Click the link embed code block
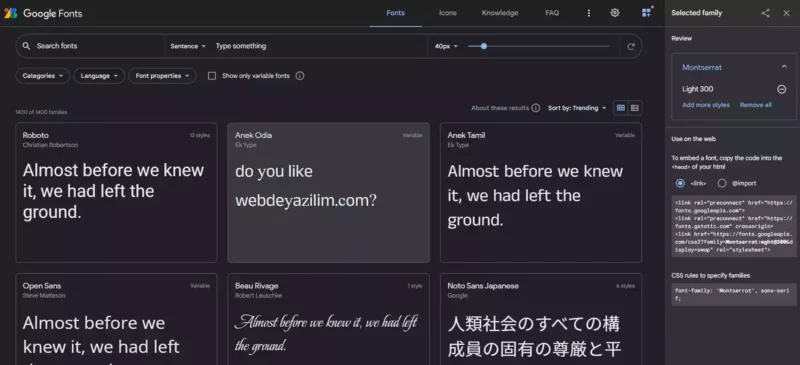 pos(734,226)
